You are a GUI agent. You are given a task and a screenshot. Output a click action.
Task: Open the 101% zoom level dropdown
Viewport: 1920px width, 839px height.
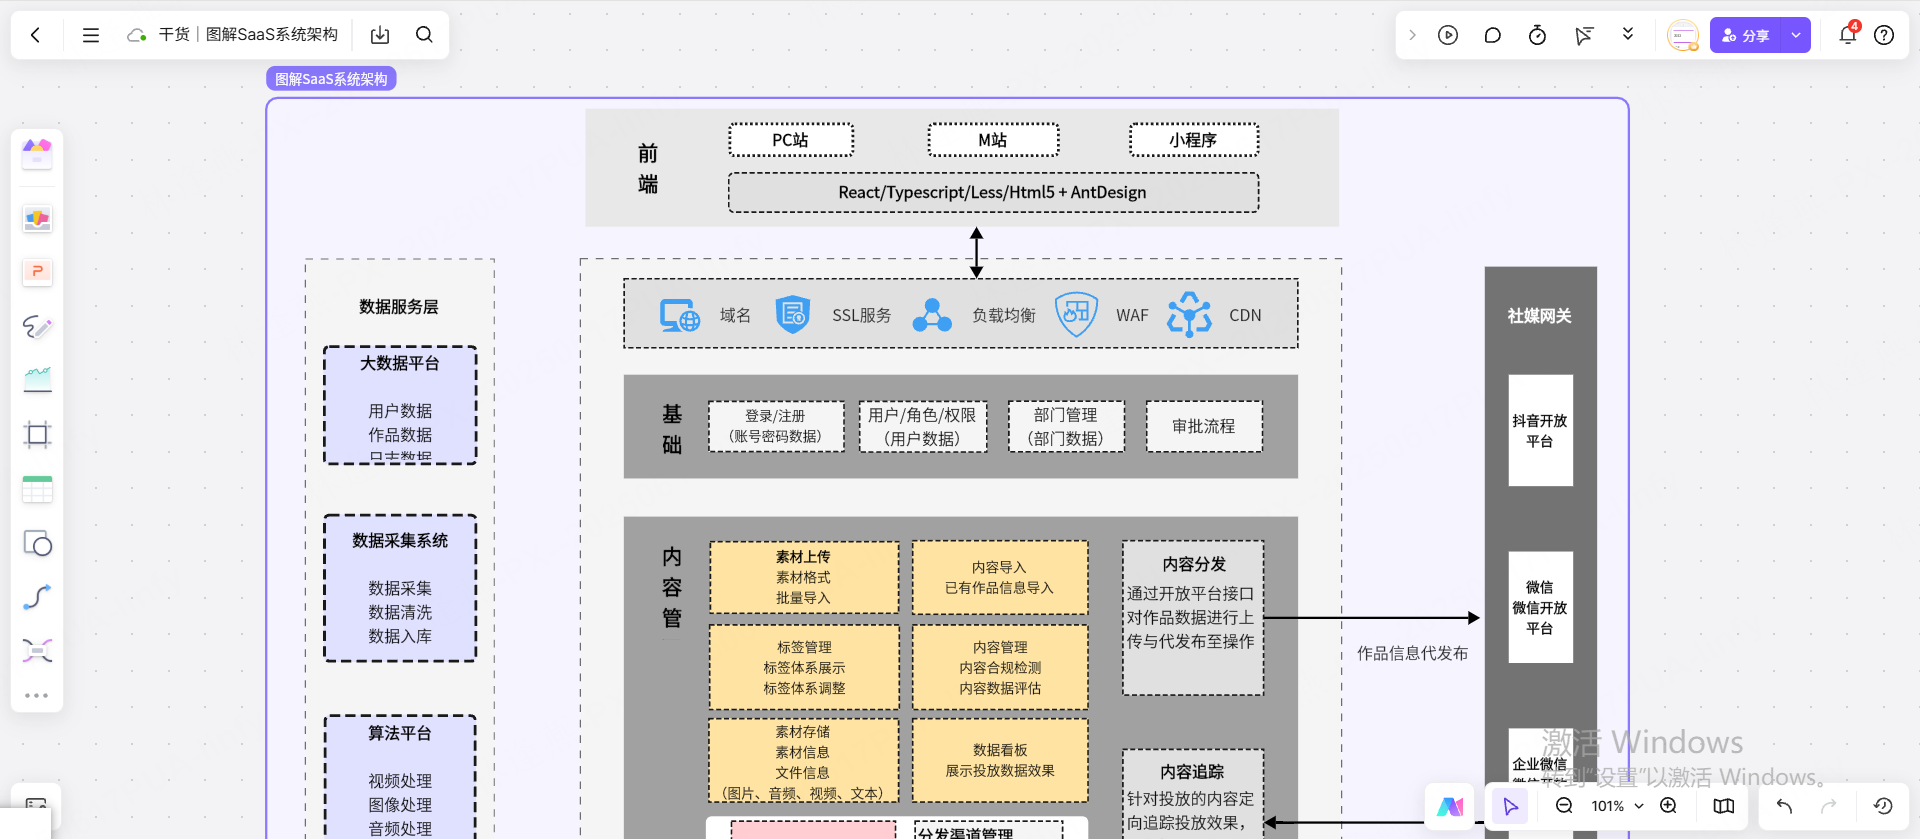point(1617,806)
